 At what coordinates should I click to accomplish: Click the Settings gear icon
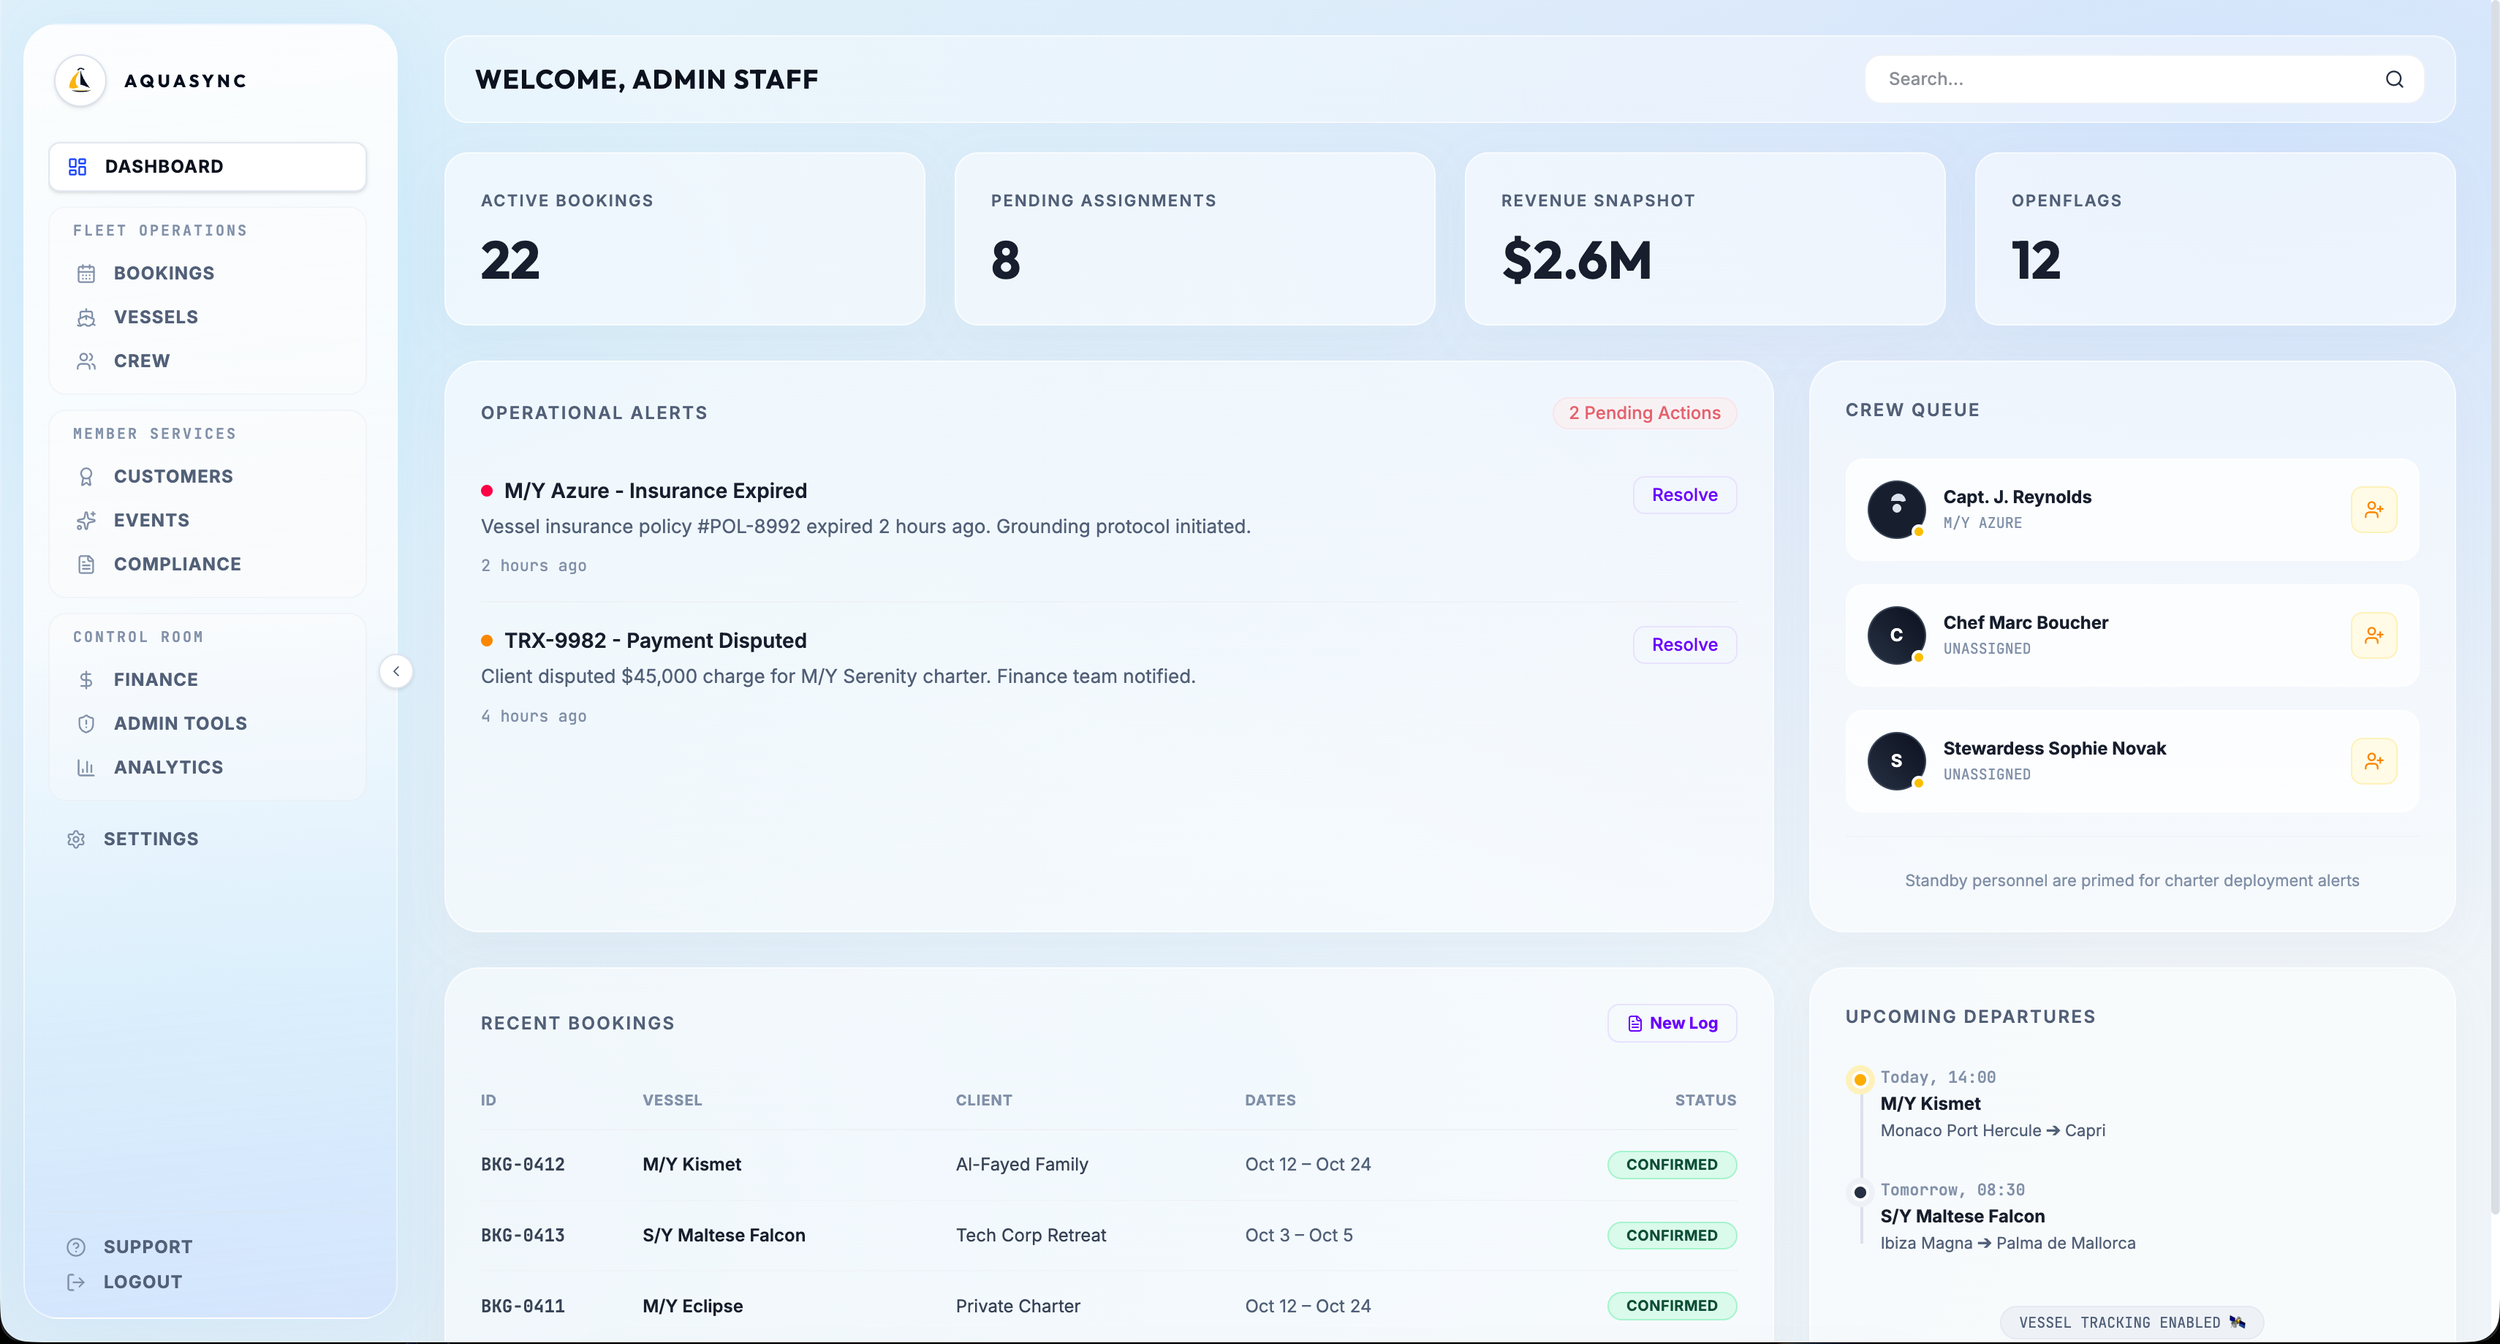(76, 839)
